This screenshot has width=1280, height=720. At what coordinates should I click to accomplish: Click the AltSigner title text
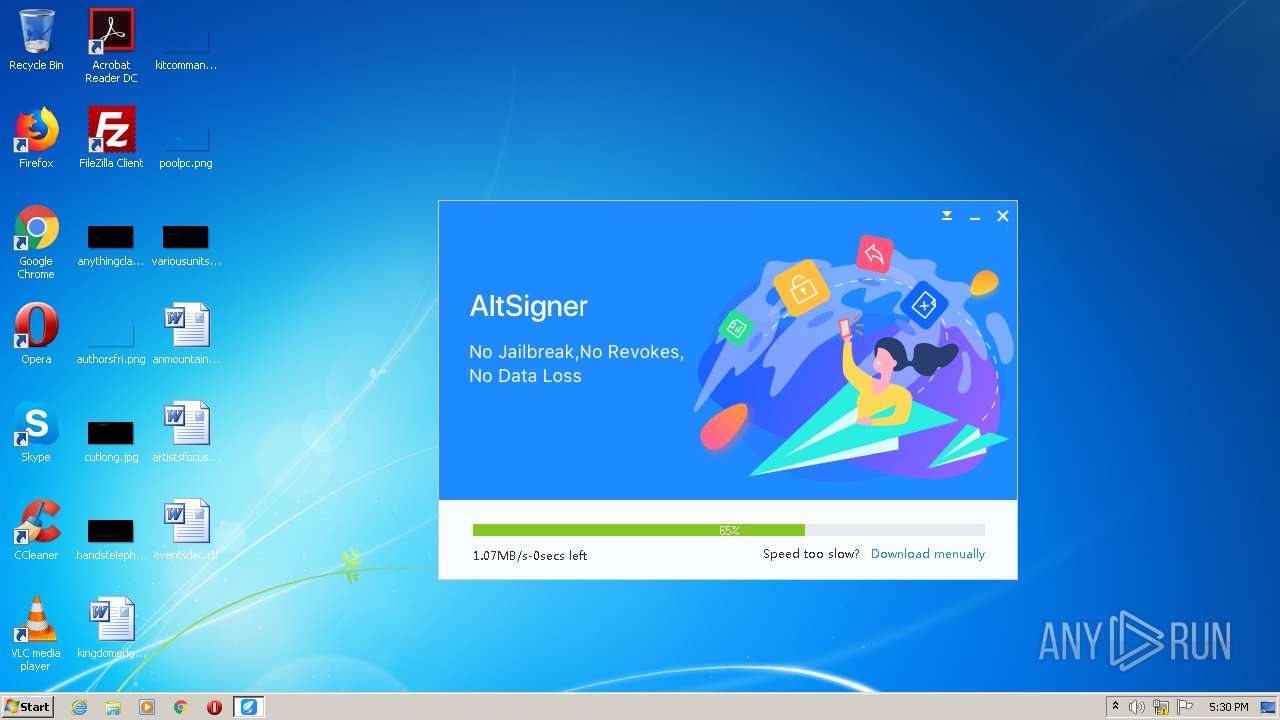coord(528,306)
